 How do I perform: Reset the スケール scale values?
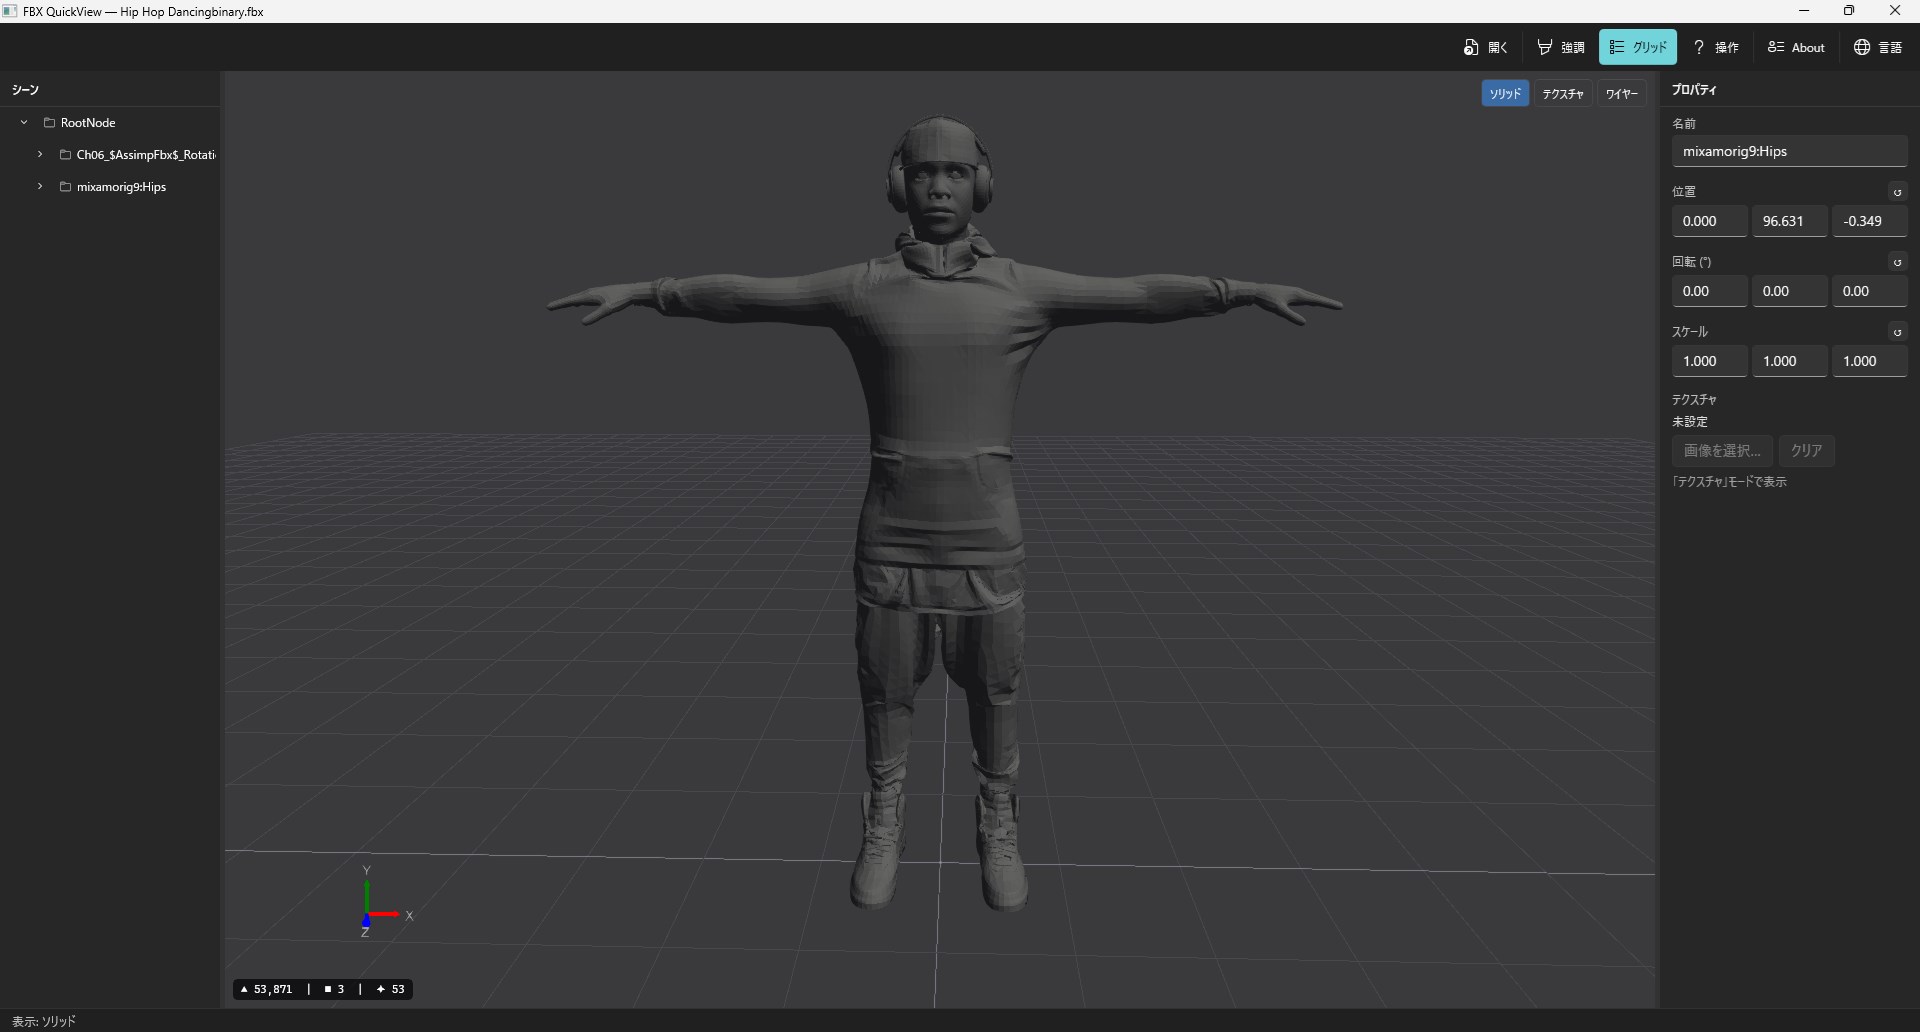click(1897, 332)
